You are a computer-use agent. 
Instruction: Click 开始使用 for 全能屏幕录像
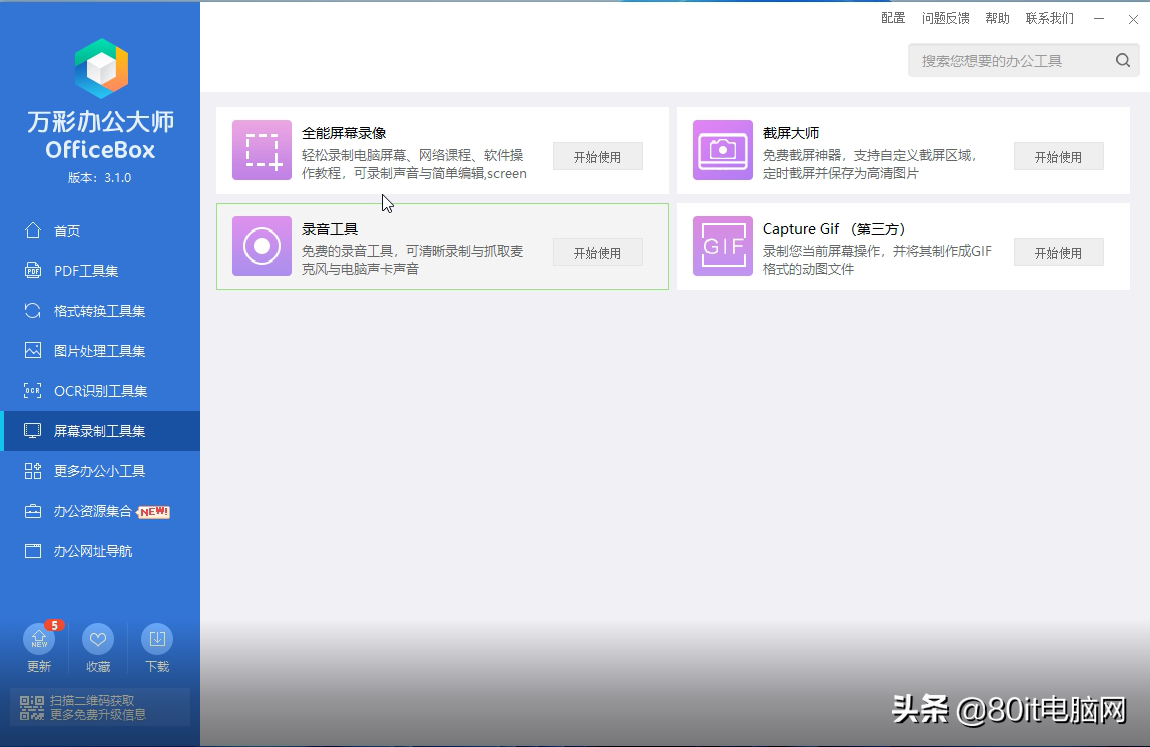coord(597,156)
